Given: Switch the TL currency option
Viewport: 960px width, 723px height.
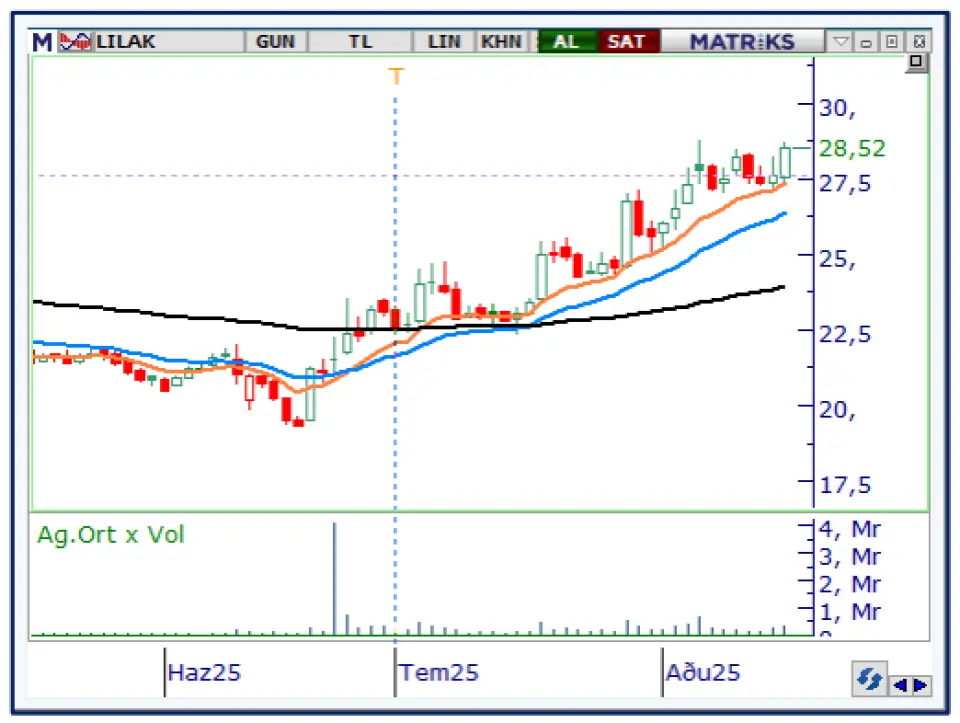Looking at the screenshot, I should tap(360, 42).
